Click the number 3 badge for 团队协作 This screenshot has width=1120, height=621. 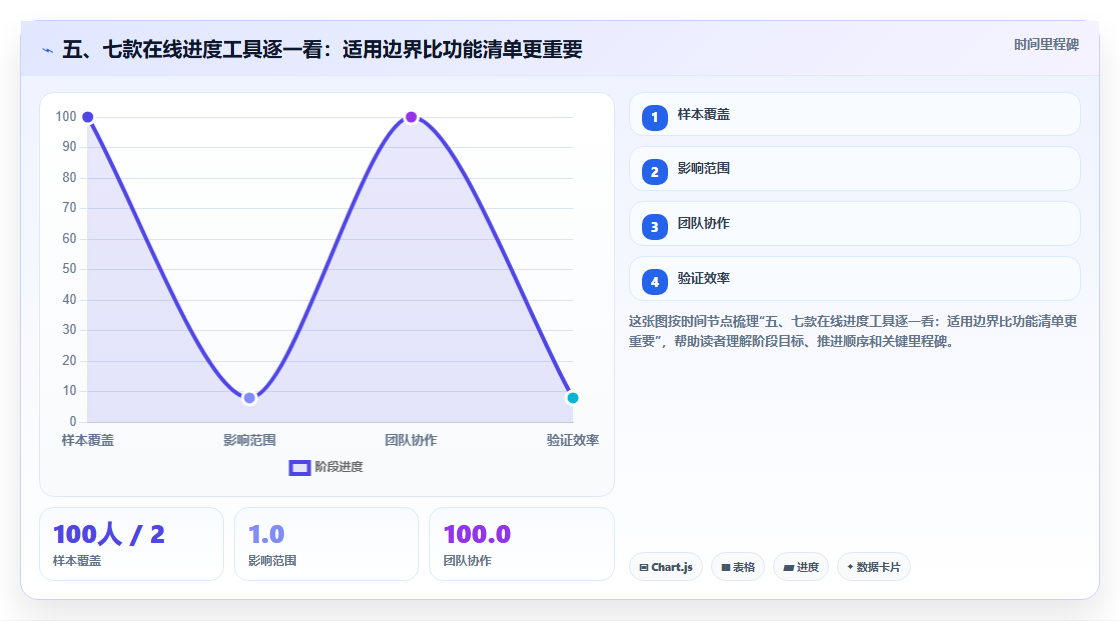pyautogui.click(x=654, y=227)
